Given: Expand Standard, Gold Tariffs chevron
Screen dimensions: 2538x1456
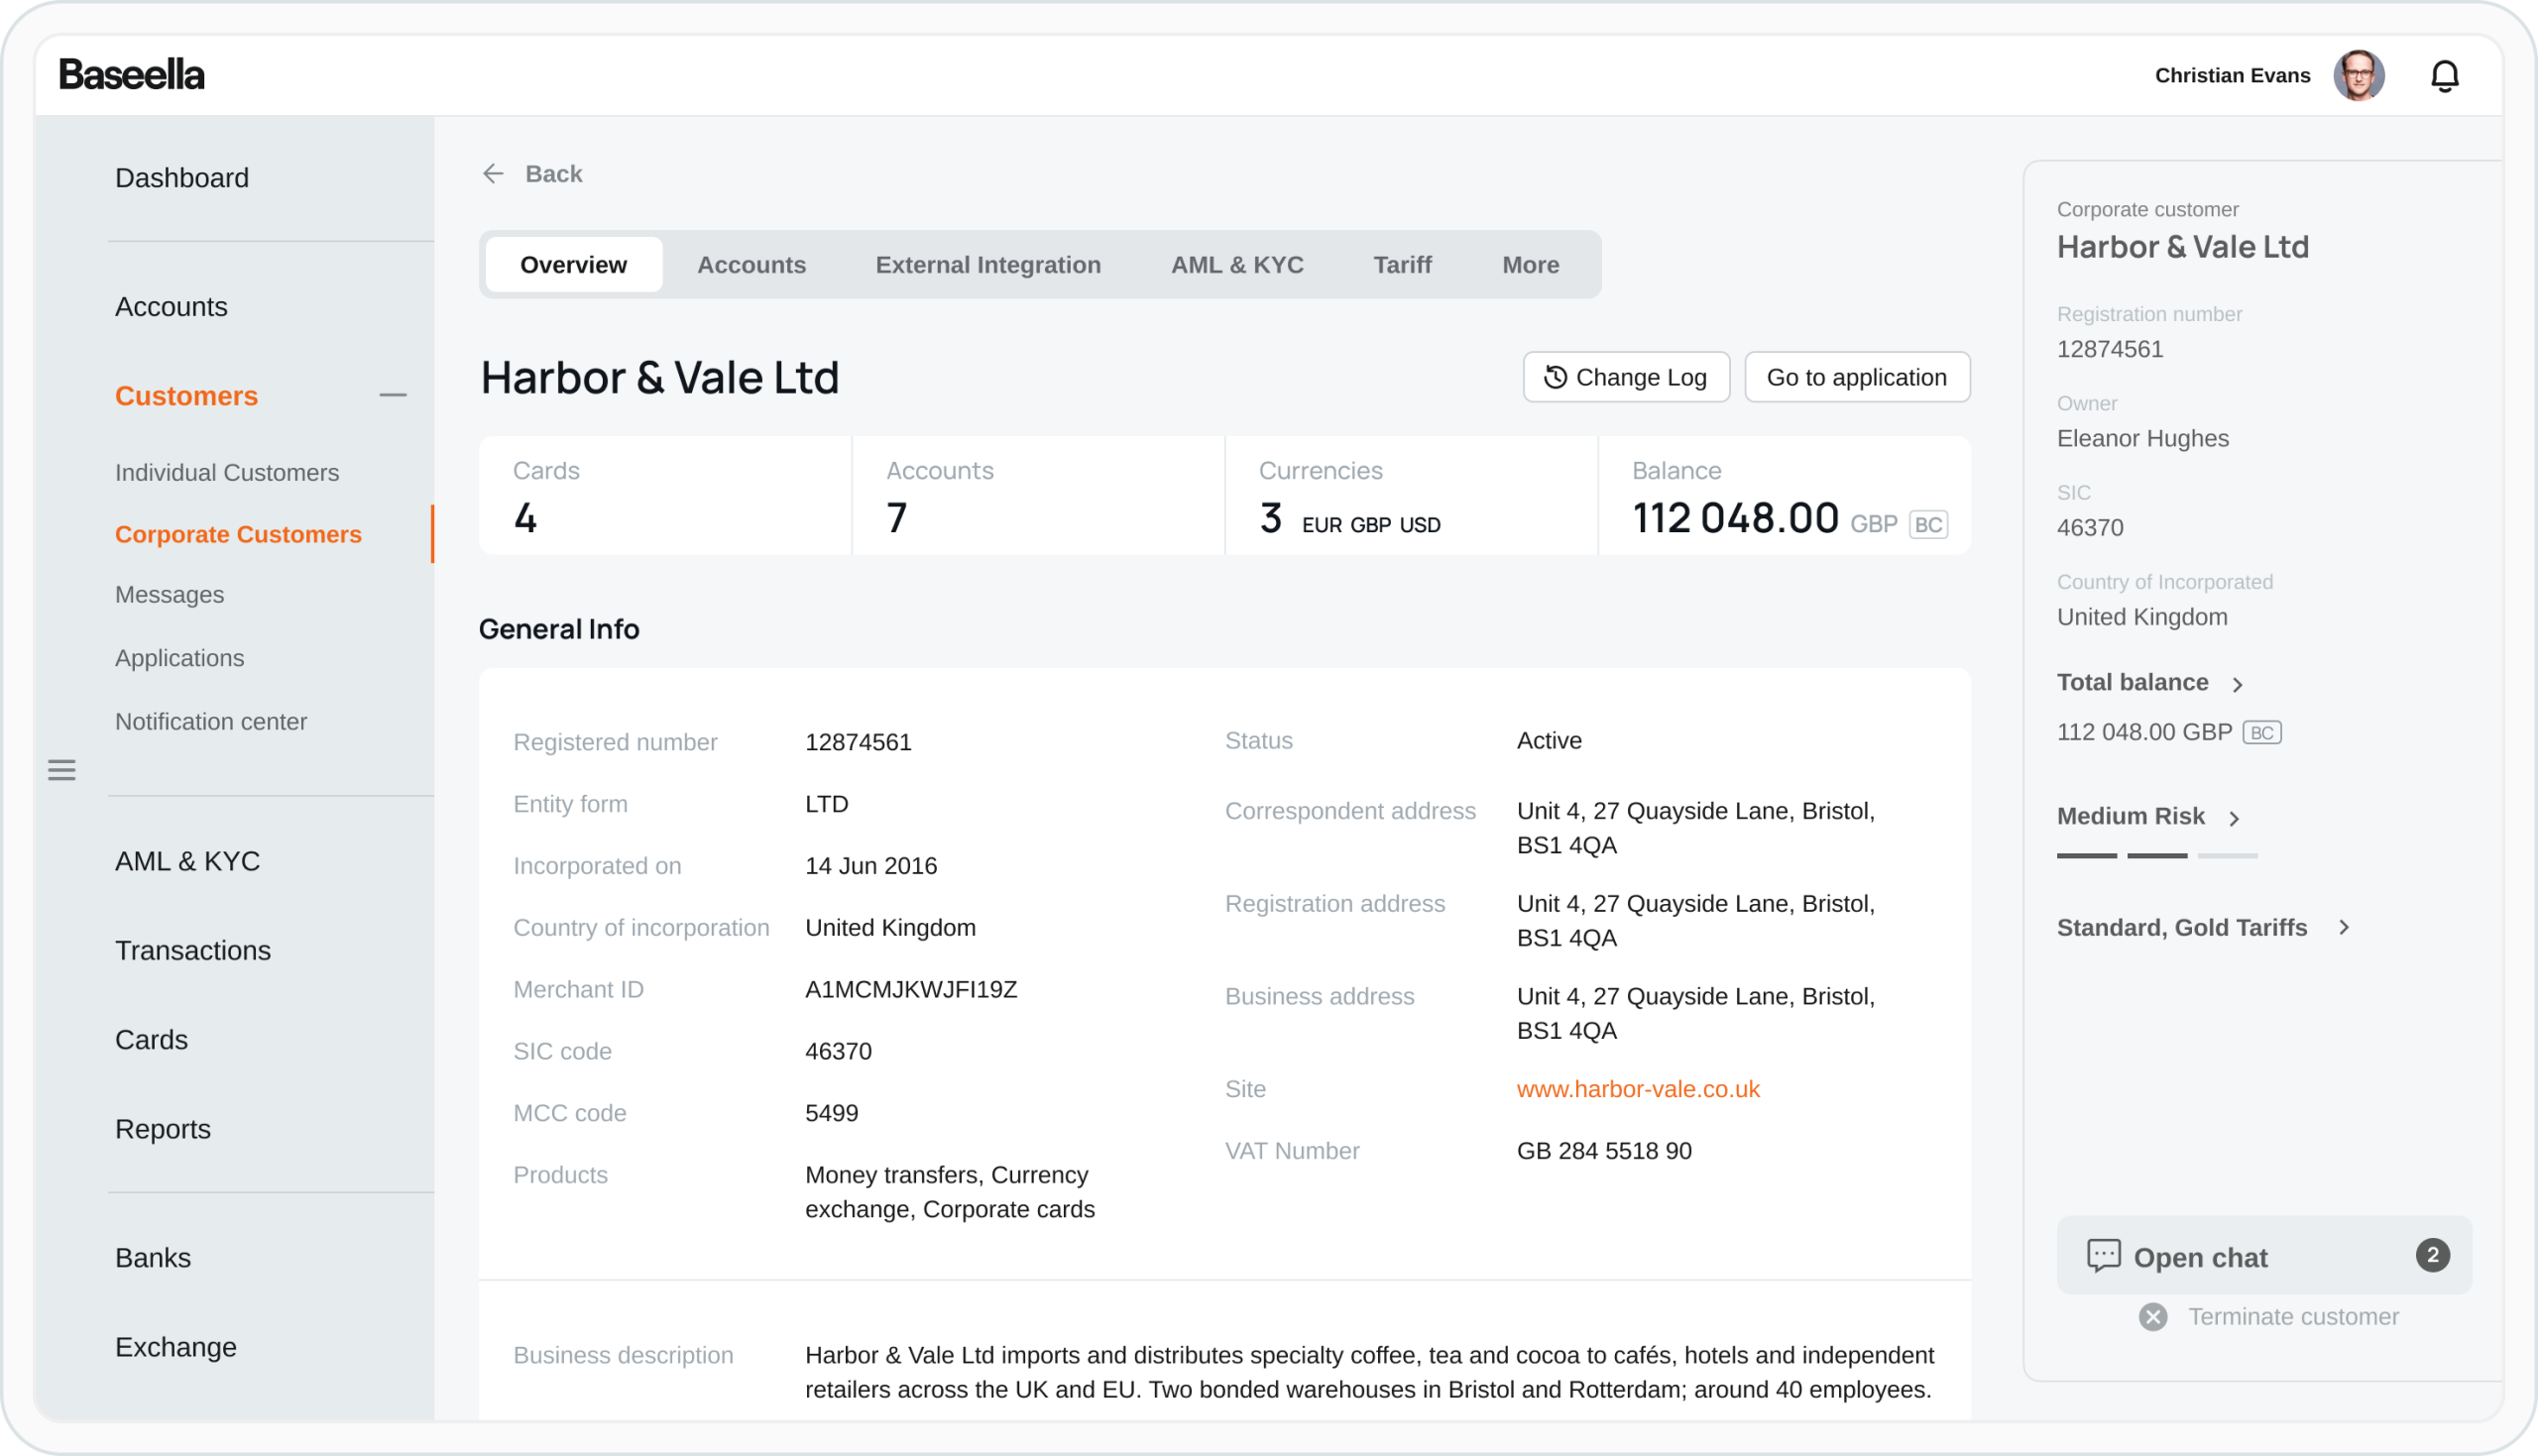Looking at the screenshot, I should (x=2344, y=928).
